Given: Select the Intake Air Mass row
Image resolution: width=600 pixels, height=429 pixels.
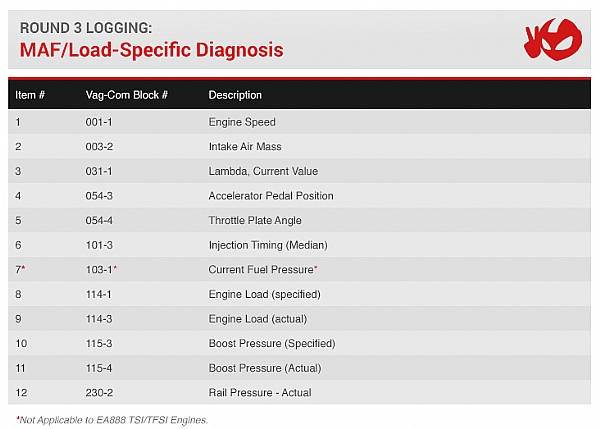Looking at the screenshot, I should click(299, 147).
